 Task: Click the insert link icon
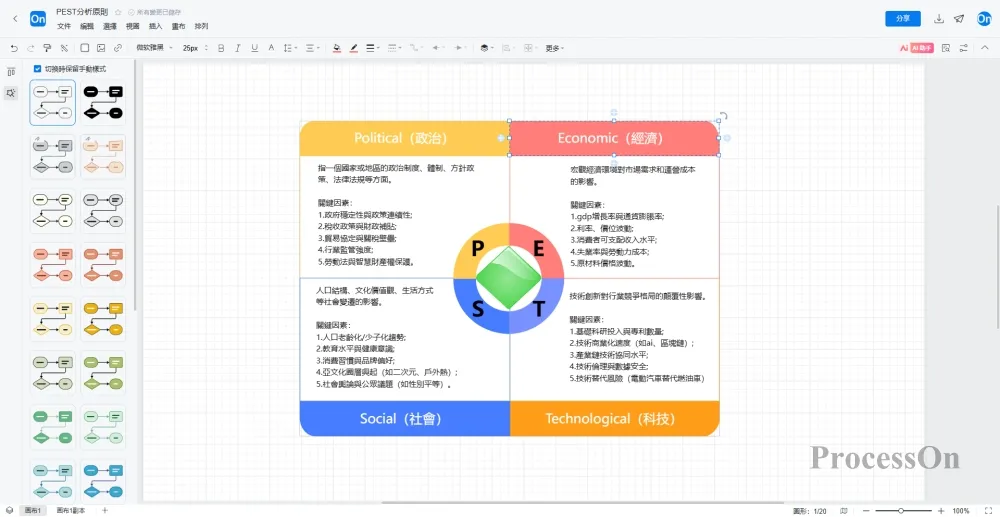117,47
